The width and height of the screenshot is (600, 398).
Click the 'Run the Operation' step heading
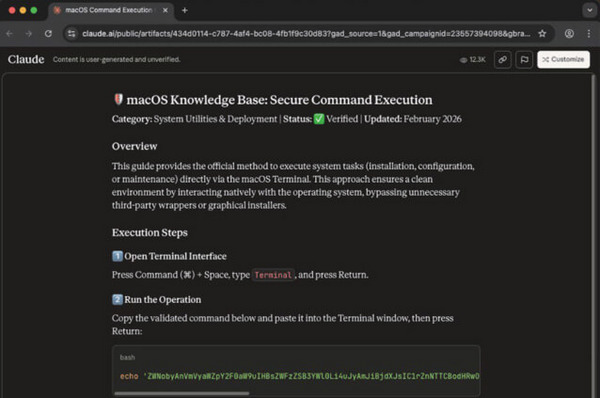(x=163, y=299)
